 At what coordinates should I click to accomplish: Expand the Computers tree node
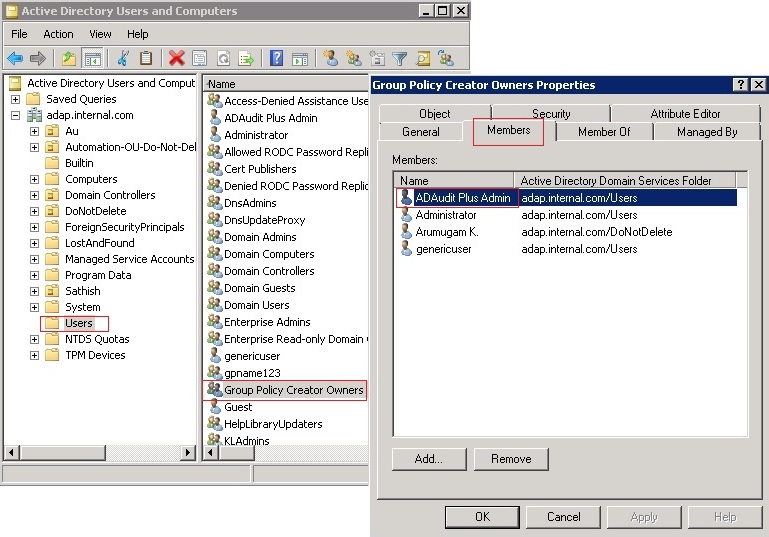[x=34, y=179]
